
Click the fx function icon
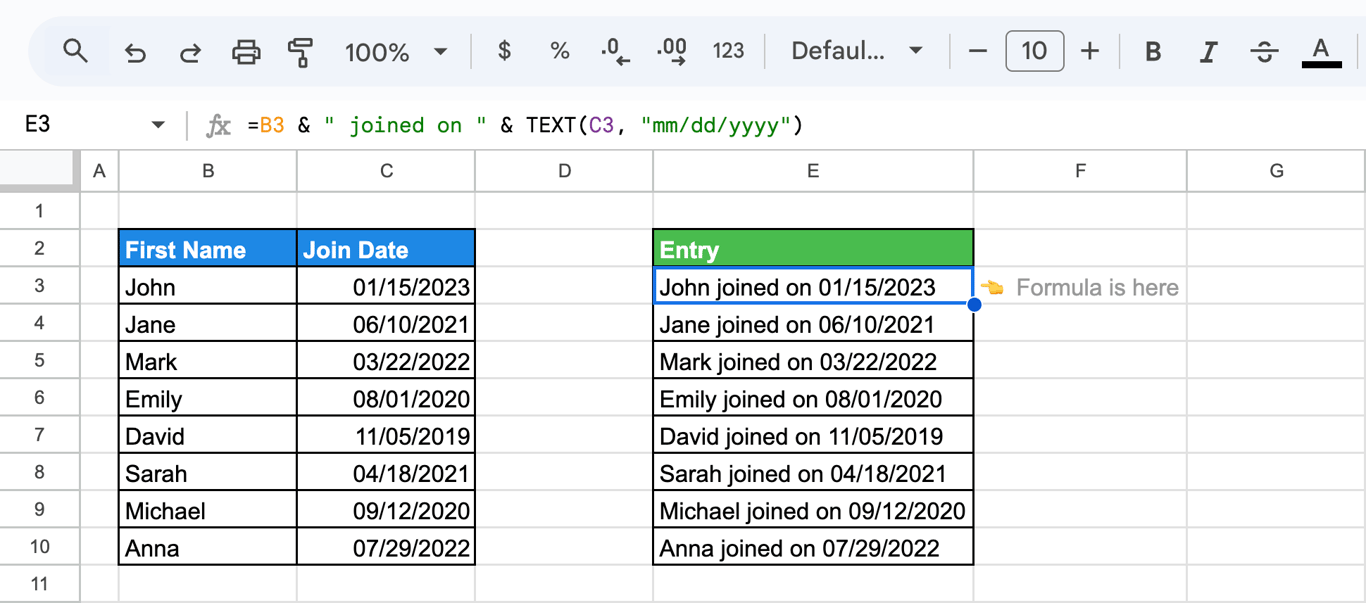coord(218,125)
